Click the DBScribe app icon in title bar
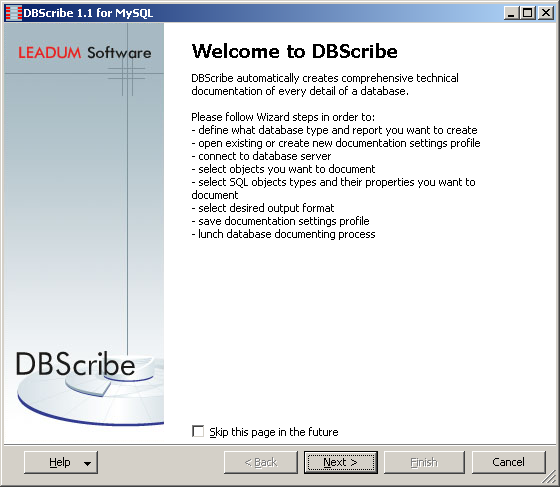 [x=14, y=13]
